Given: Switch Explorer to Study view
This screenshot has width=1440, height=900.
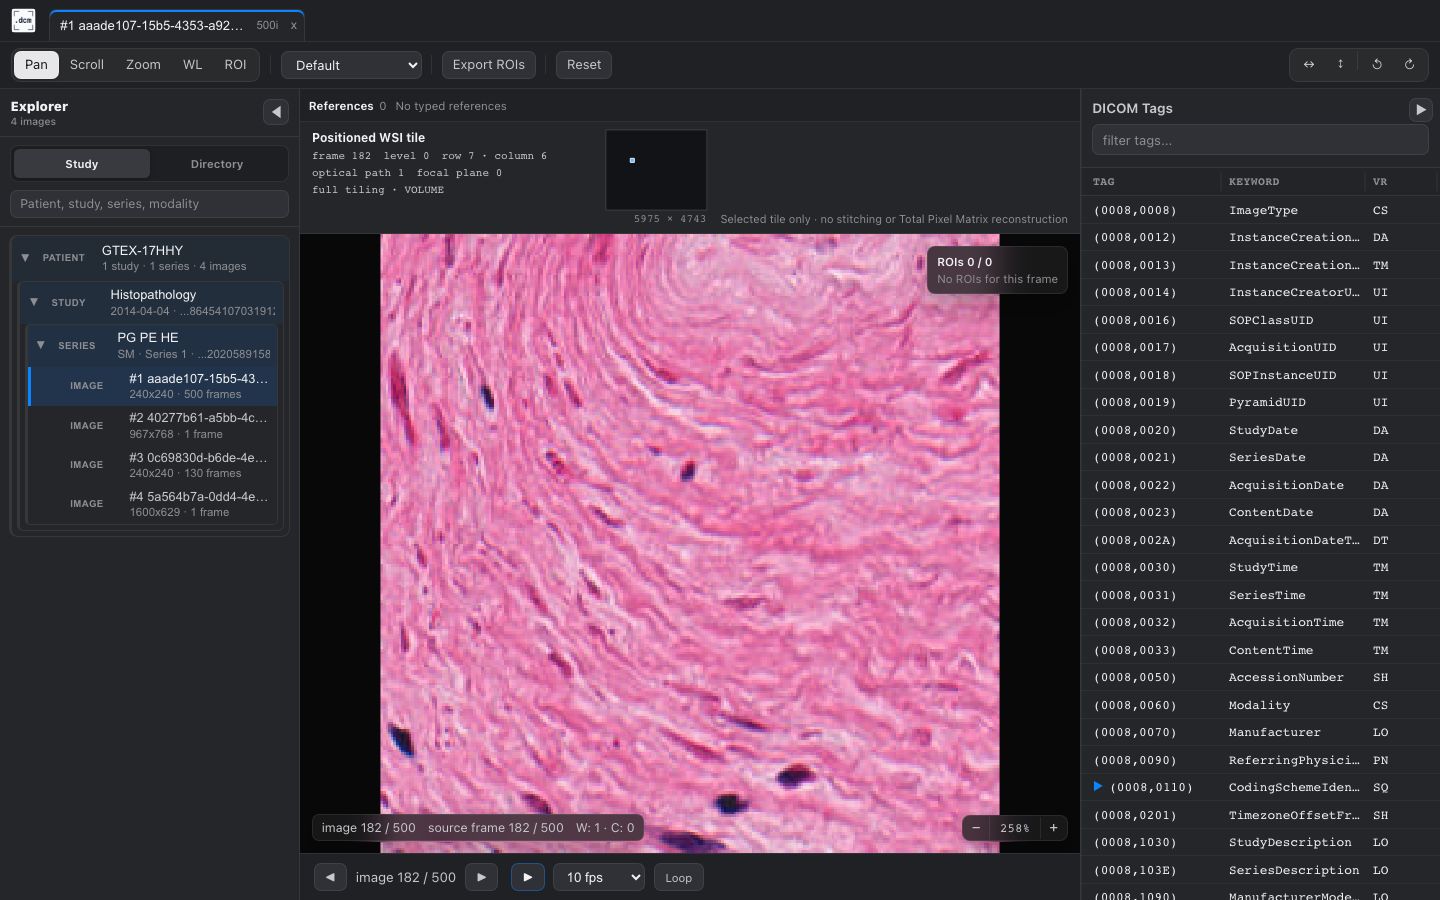Looking at the screenshot, I should pos(82,164).
